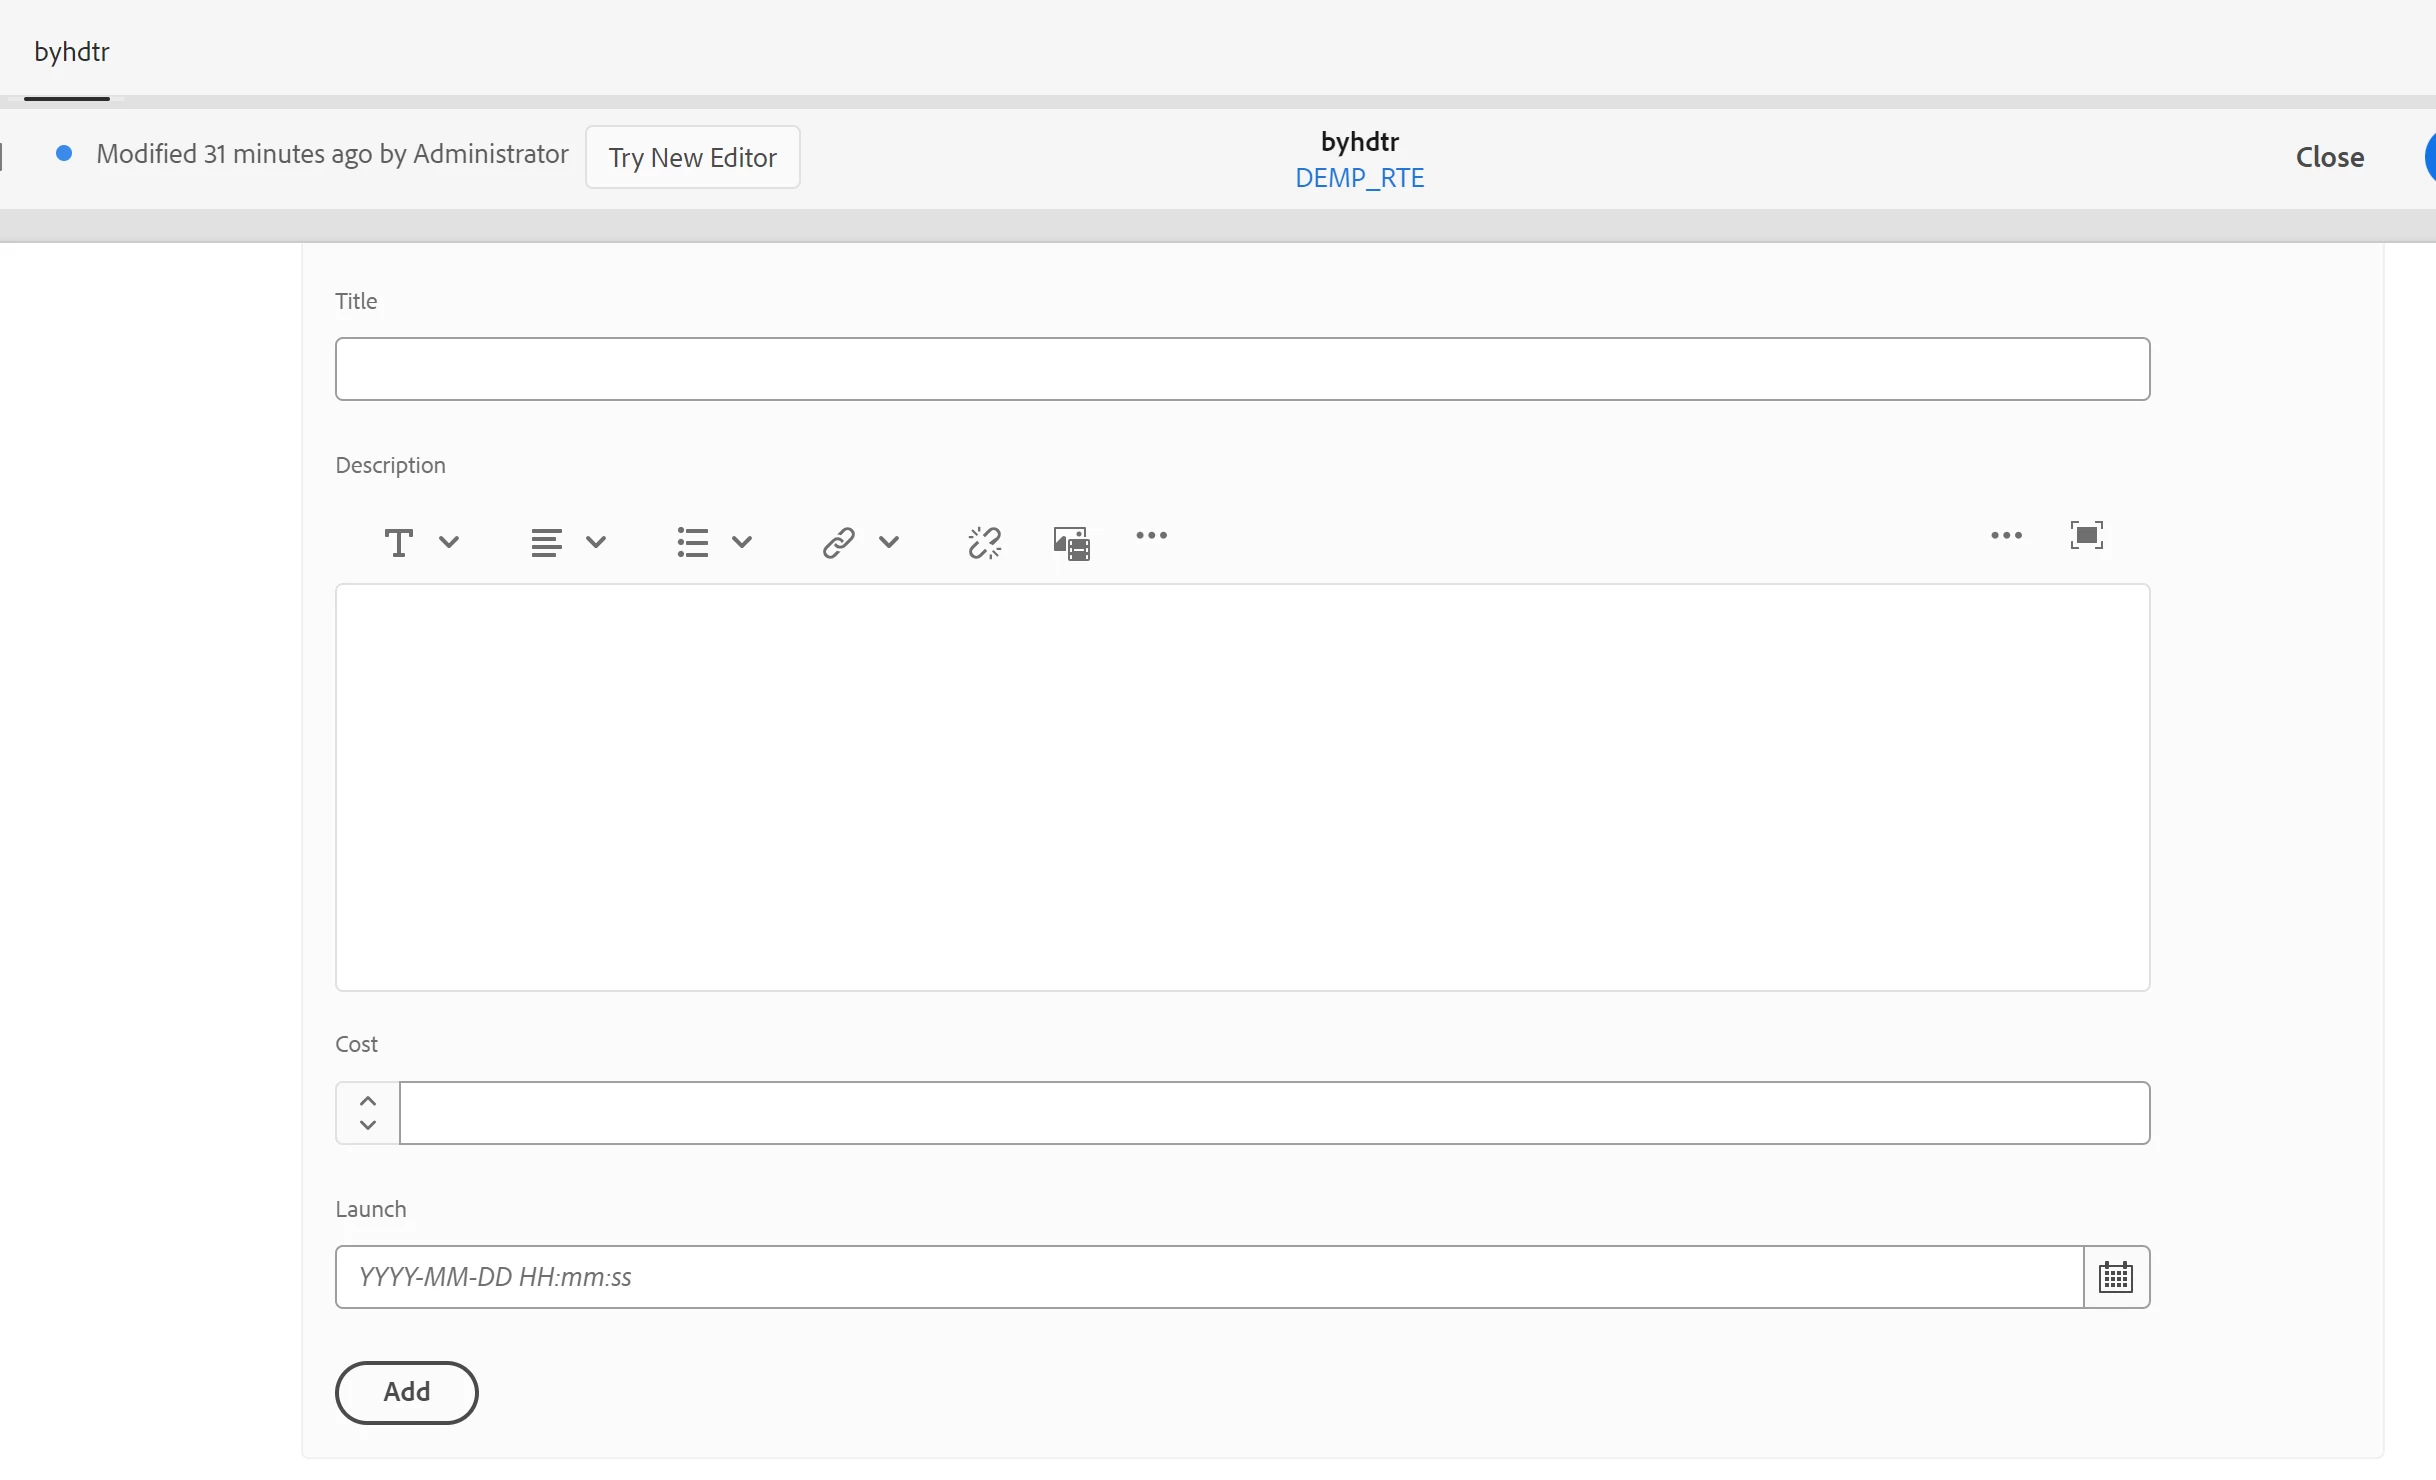Expand the alignment options chevron

coord(596,543)
